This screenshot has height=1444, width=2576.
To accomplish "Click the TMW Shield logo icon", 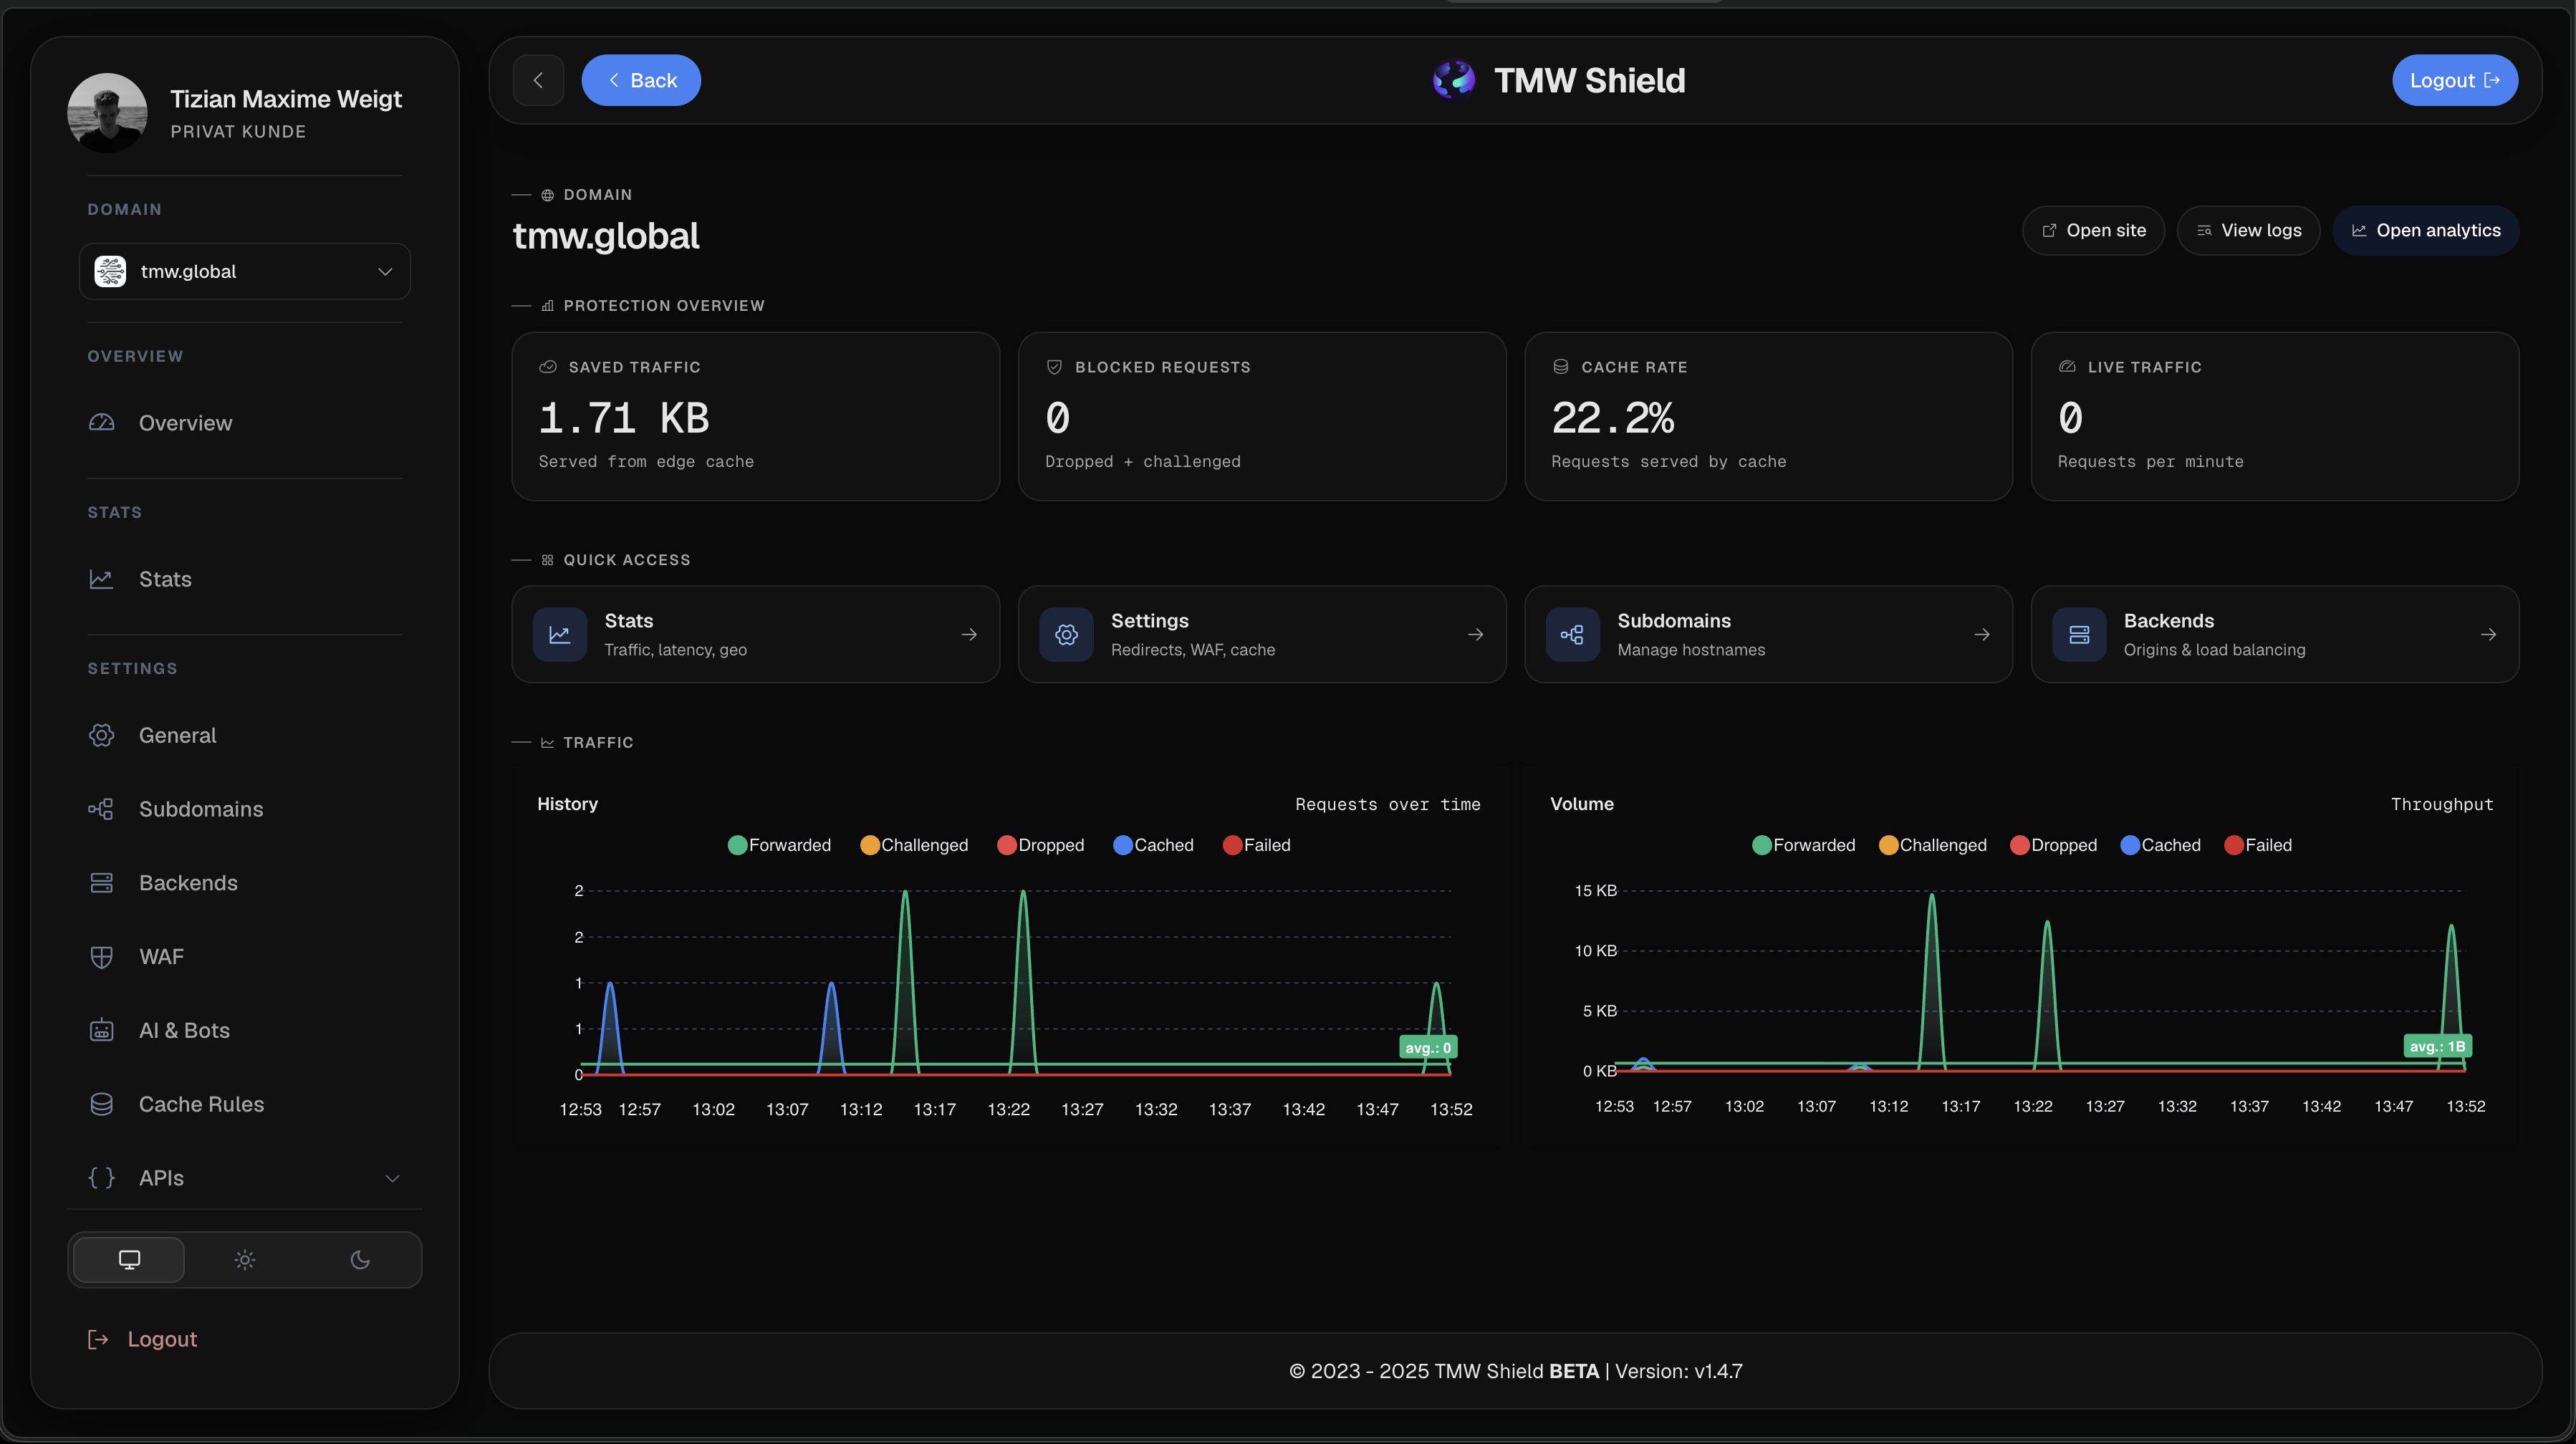I will (1454, 80).
